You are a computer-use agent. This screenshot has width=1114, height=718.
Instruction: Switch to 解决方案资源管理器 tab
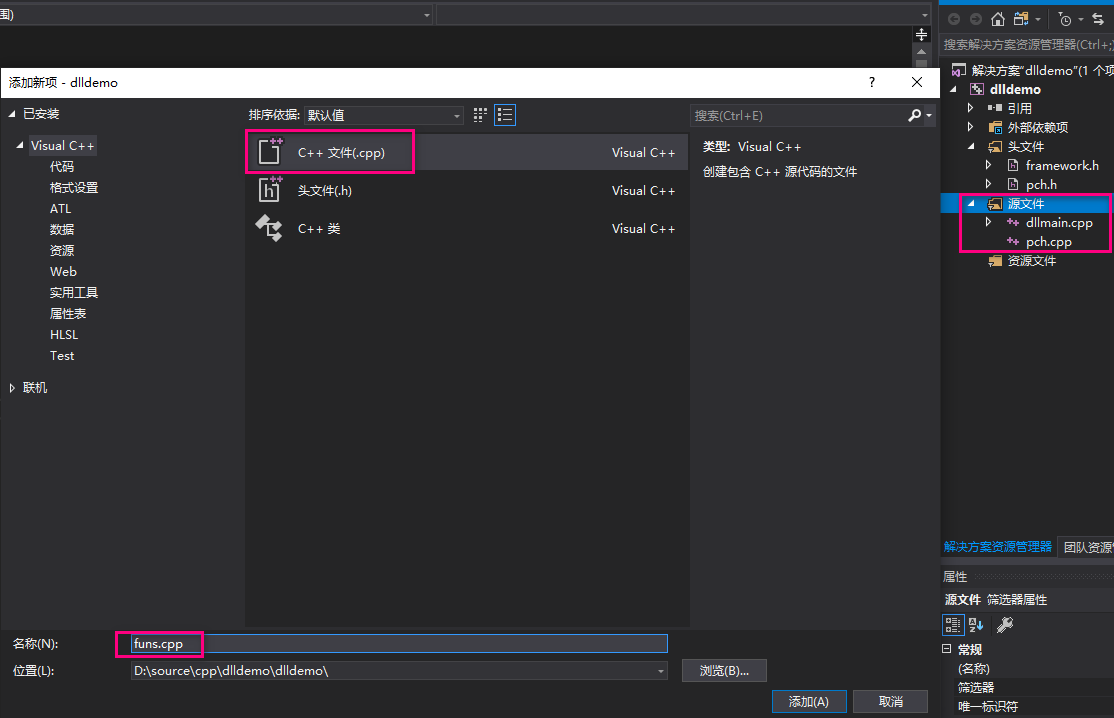(x=997, y=547)
